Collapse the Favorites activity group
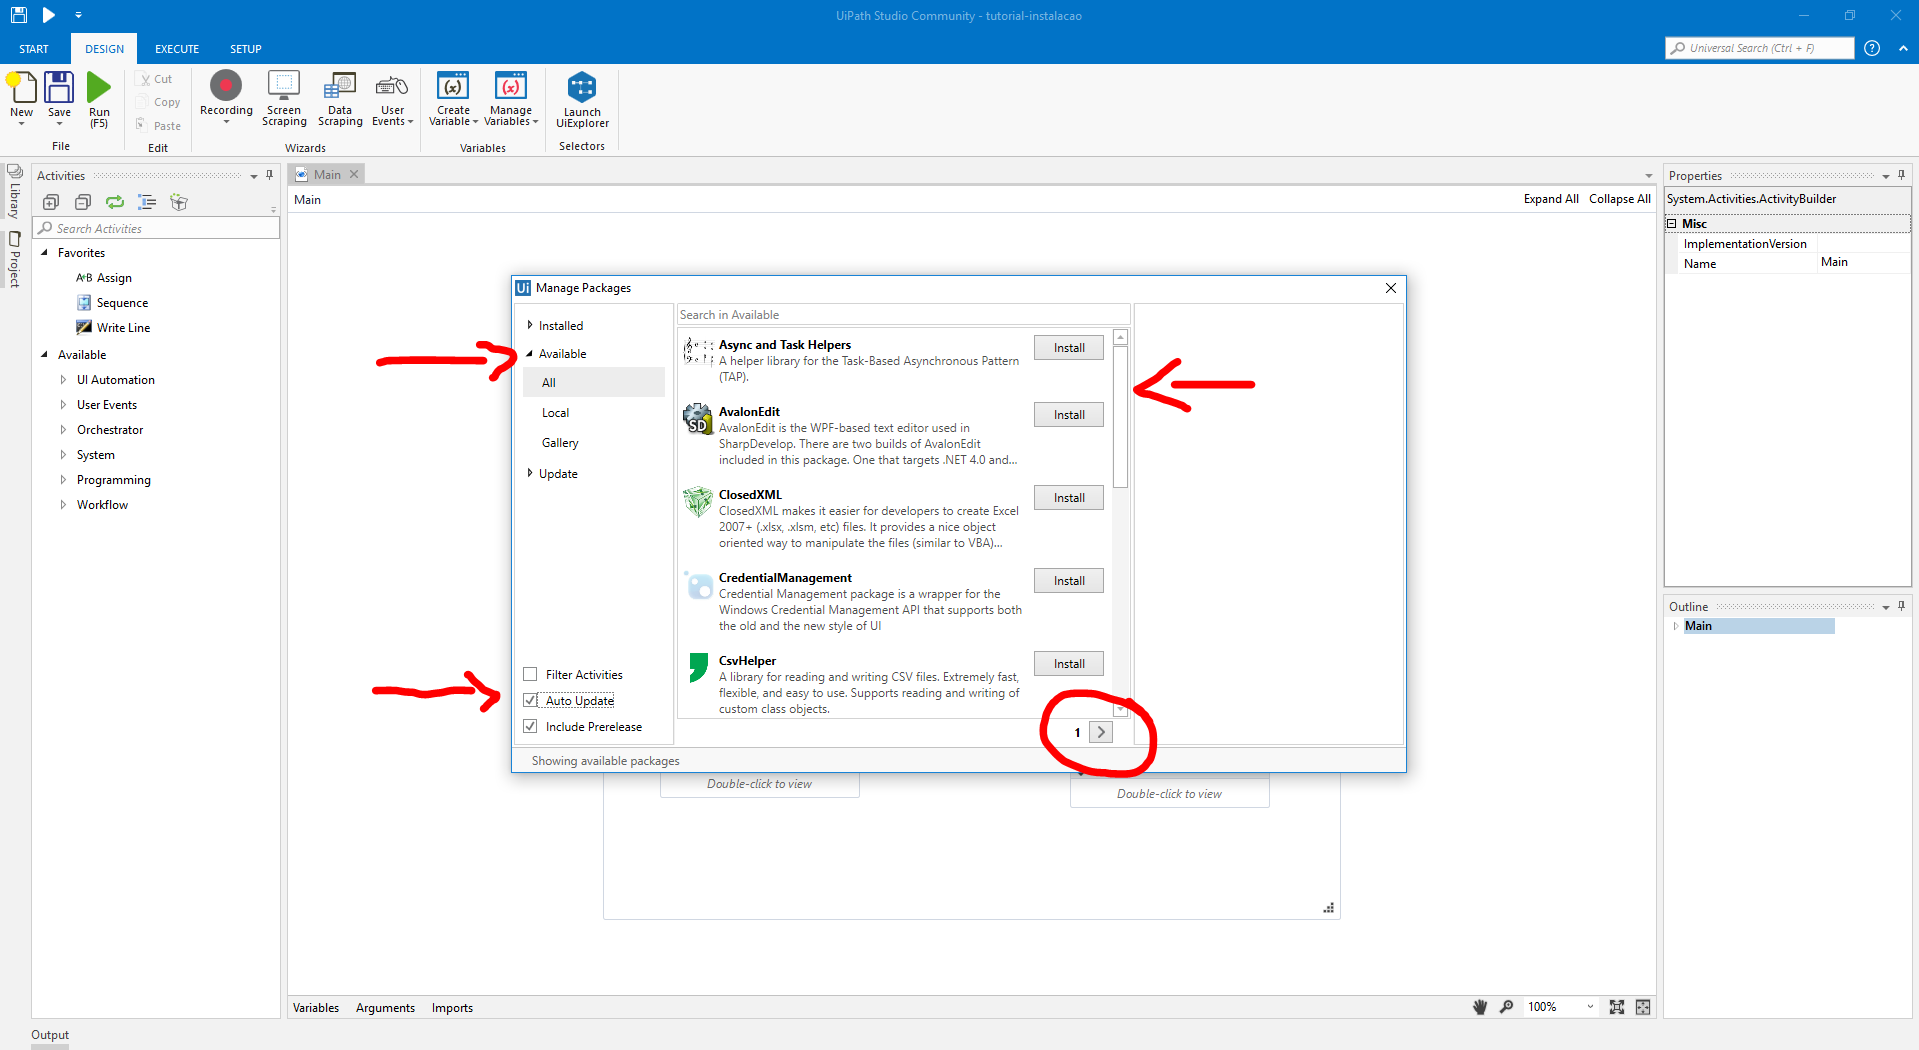 pos(44,253)
